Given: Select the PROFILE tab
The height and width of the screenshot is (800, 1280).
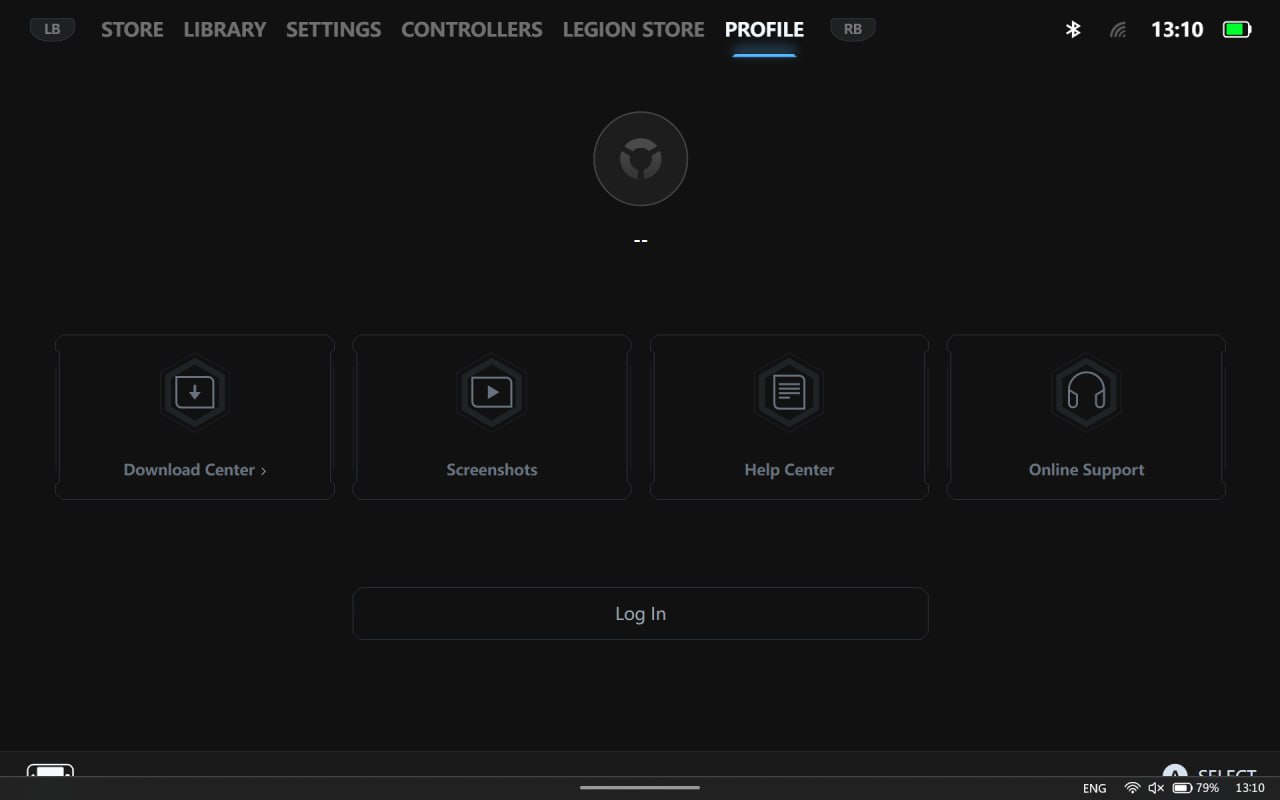Looking at the screenshot, I should [x=764, y=29].
